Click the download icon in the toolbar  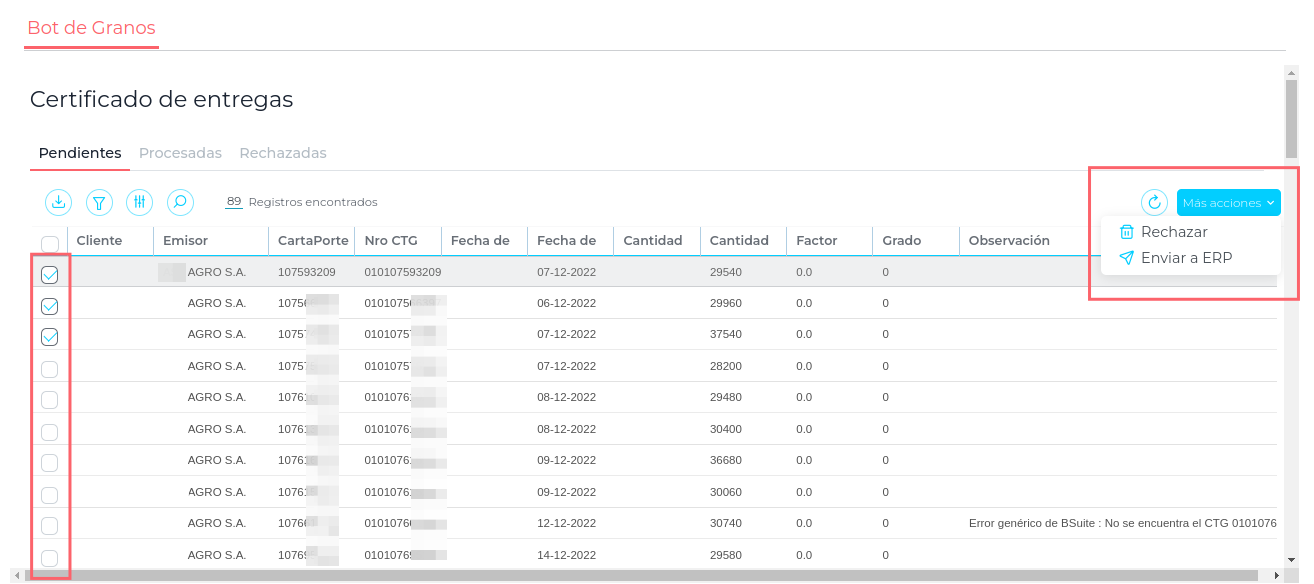(x=59, y=202)
